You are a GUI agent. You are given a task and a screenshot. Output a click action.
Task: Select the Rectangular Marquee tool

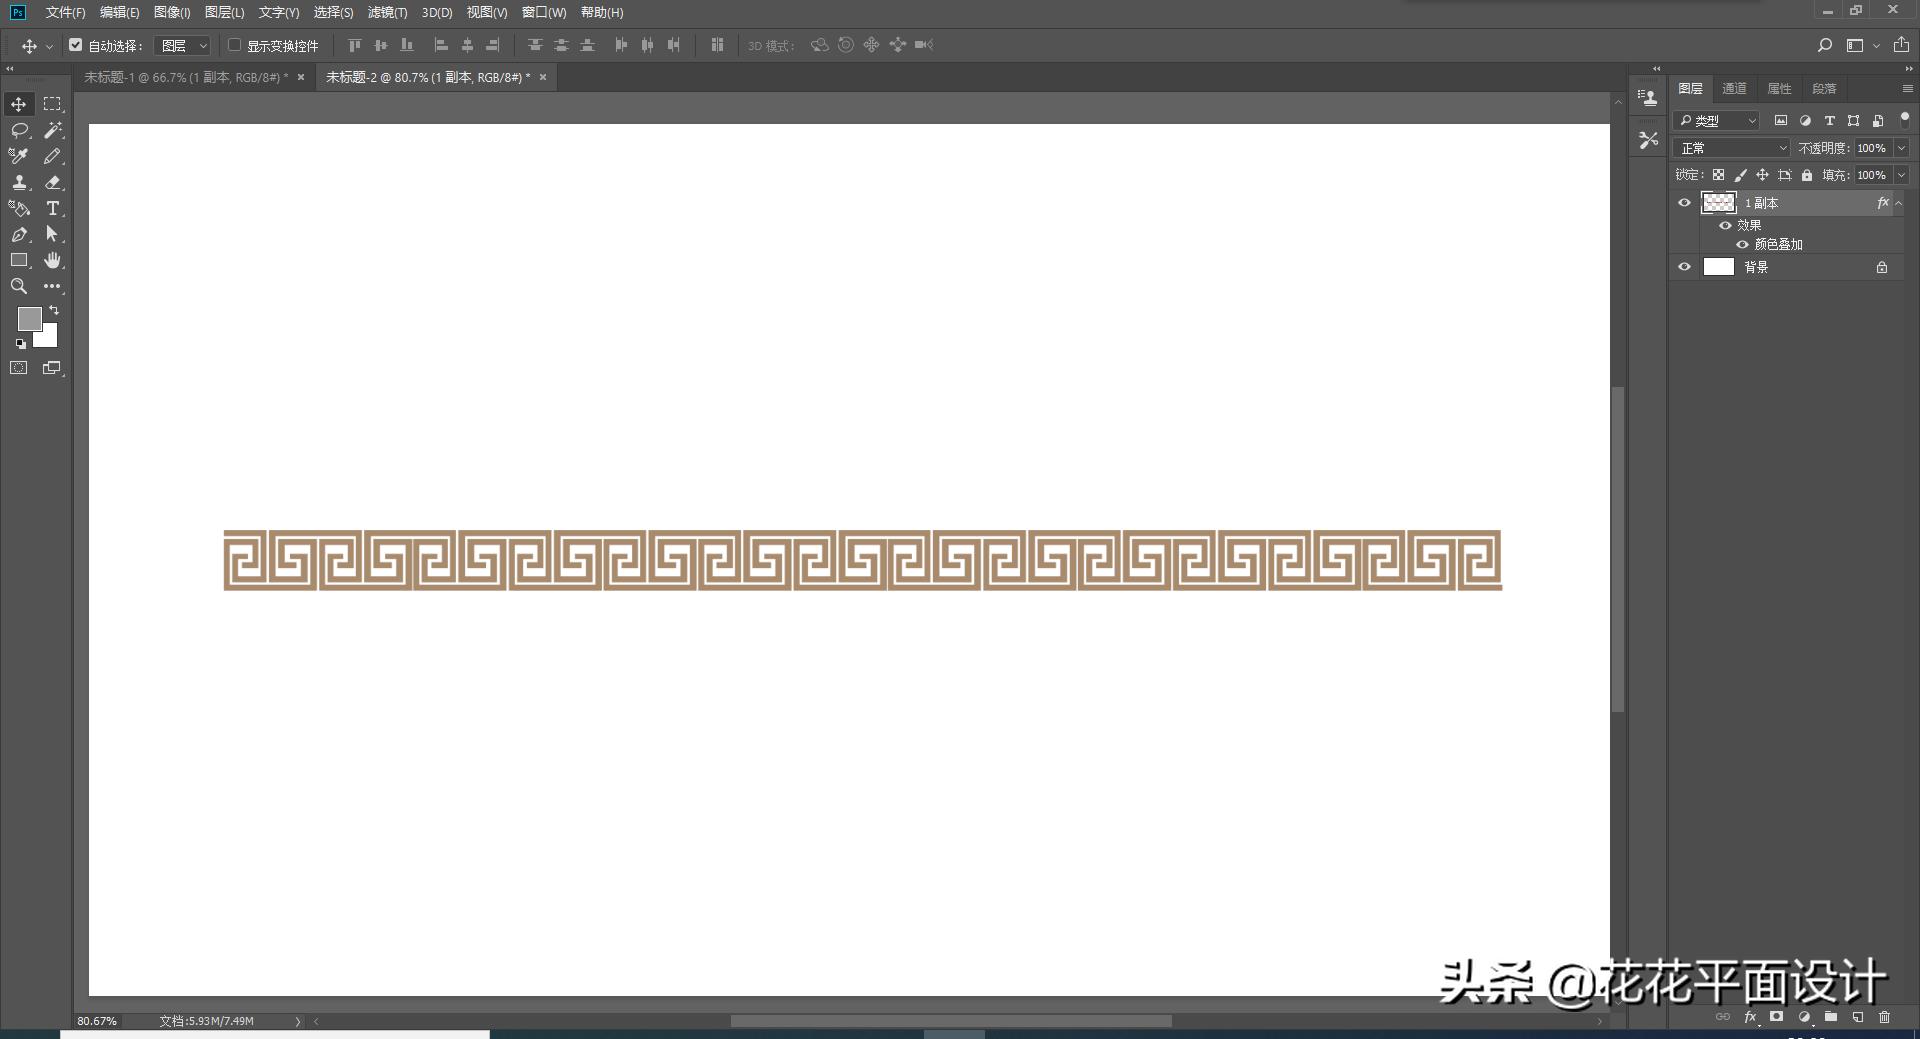click(52, 104)
